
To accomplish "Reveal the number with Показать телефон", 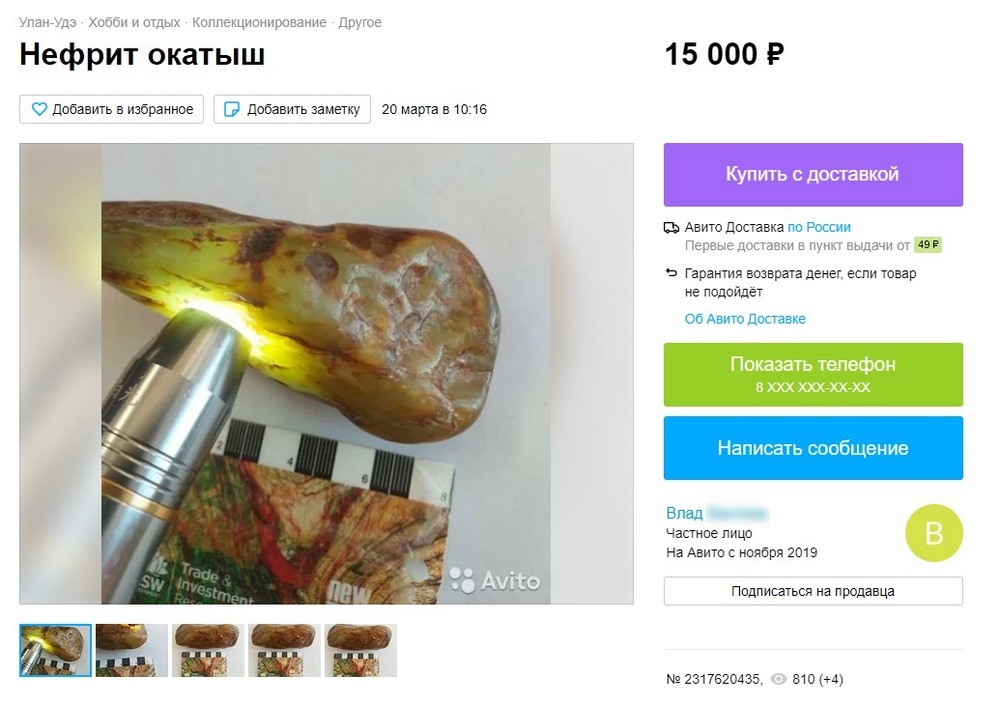I will [813, 375].
